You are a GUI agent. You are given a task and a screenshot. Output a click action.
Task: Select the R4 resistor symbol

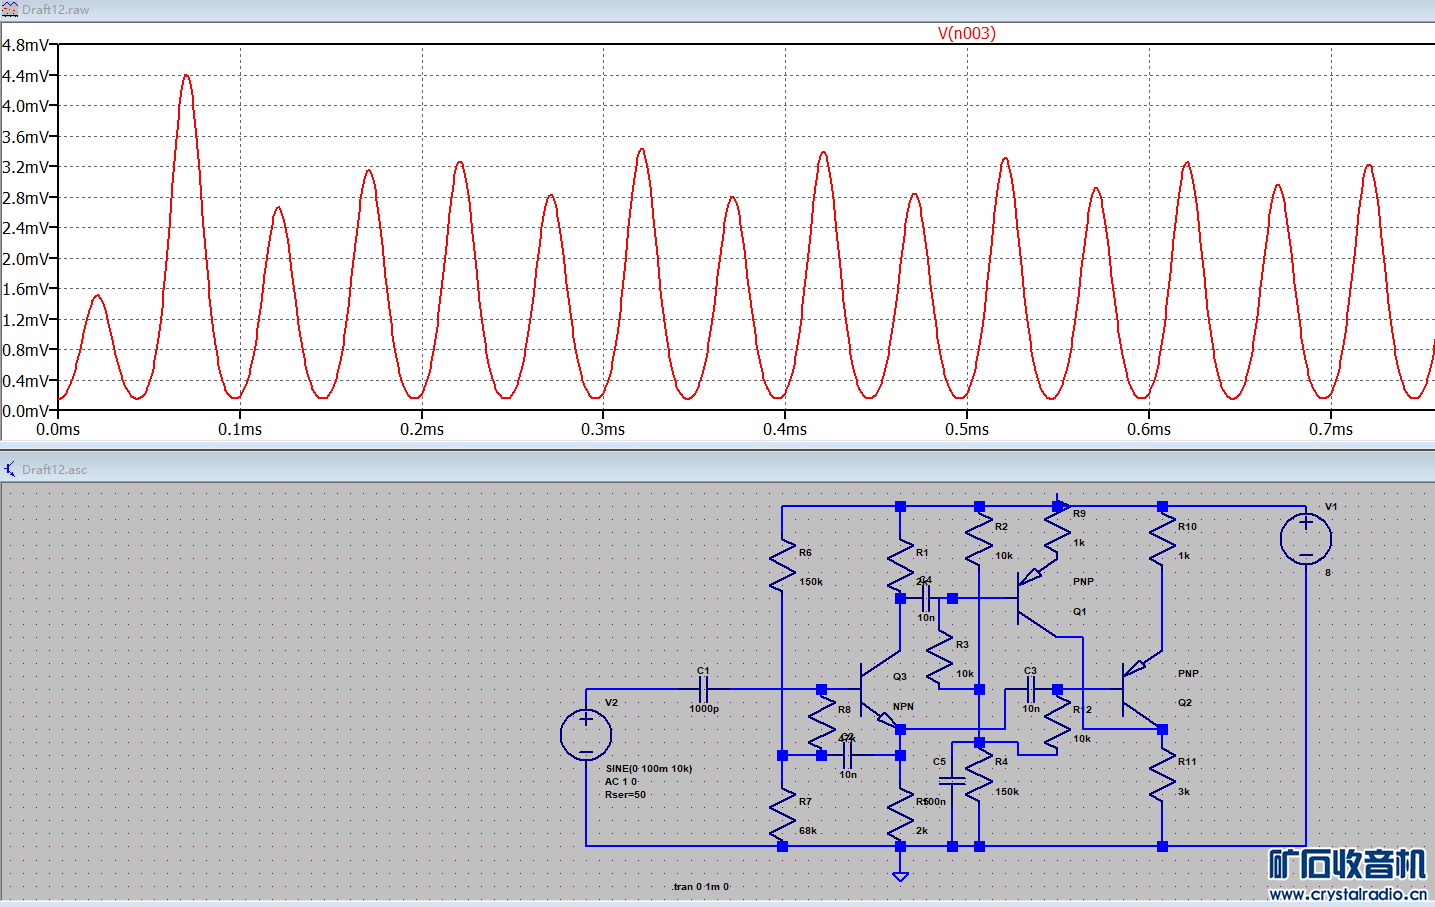[x=979, y=775]
